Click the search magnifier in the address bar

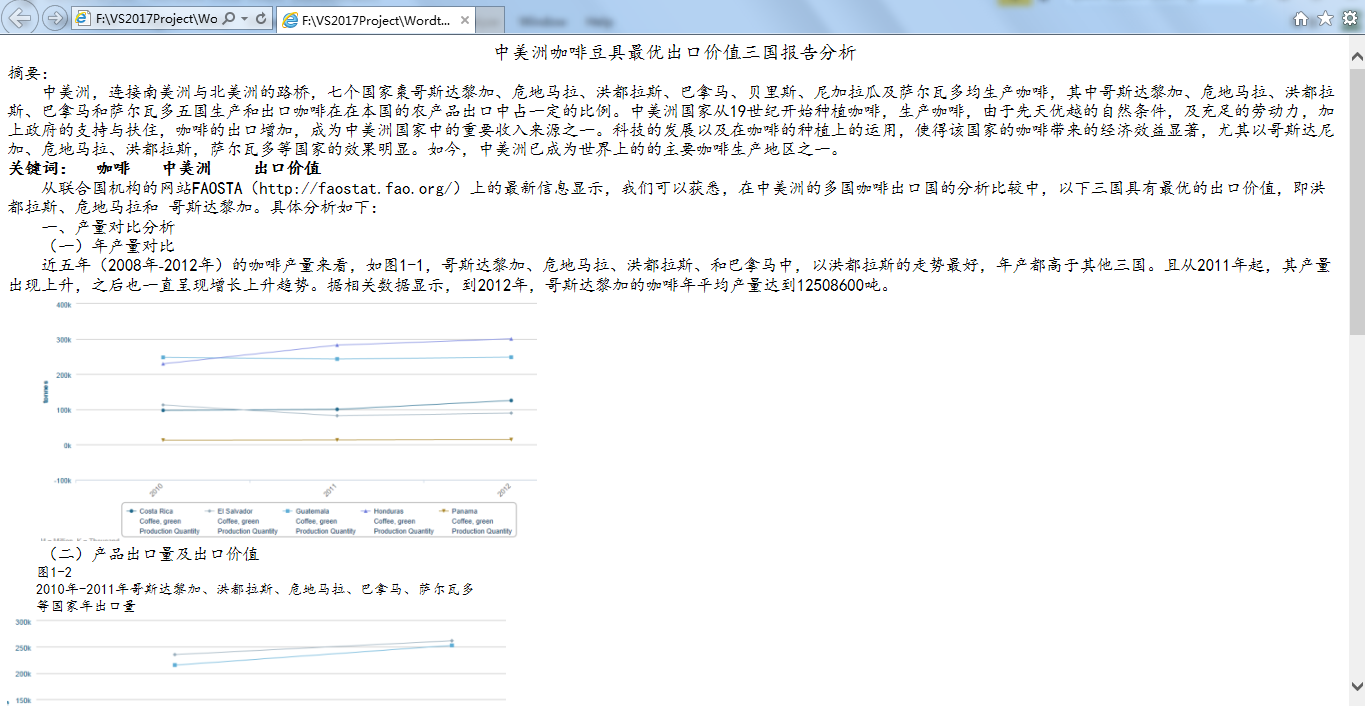pos(228,19)
